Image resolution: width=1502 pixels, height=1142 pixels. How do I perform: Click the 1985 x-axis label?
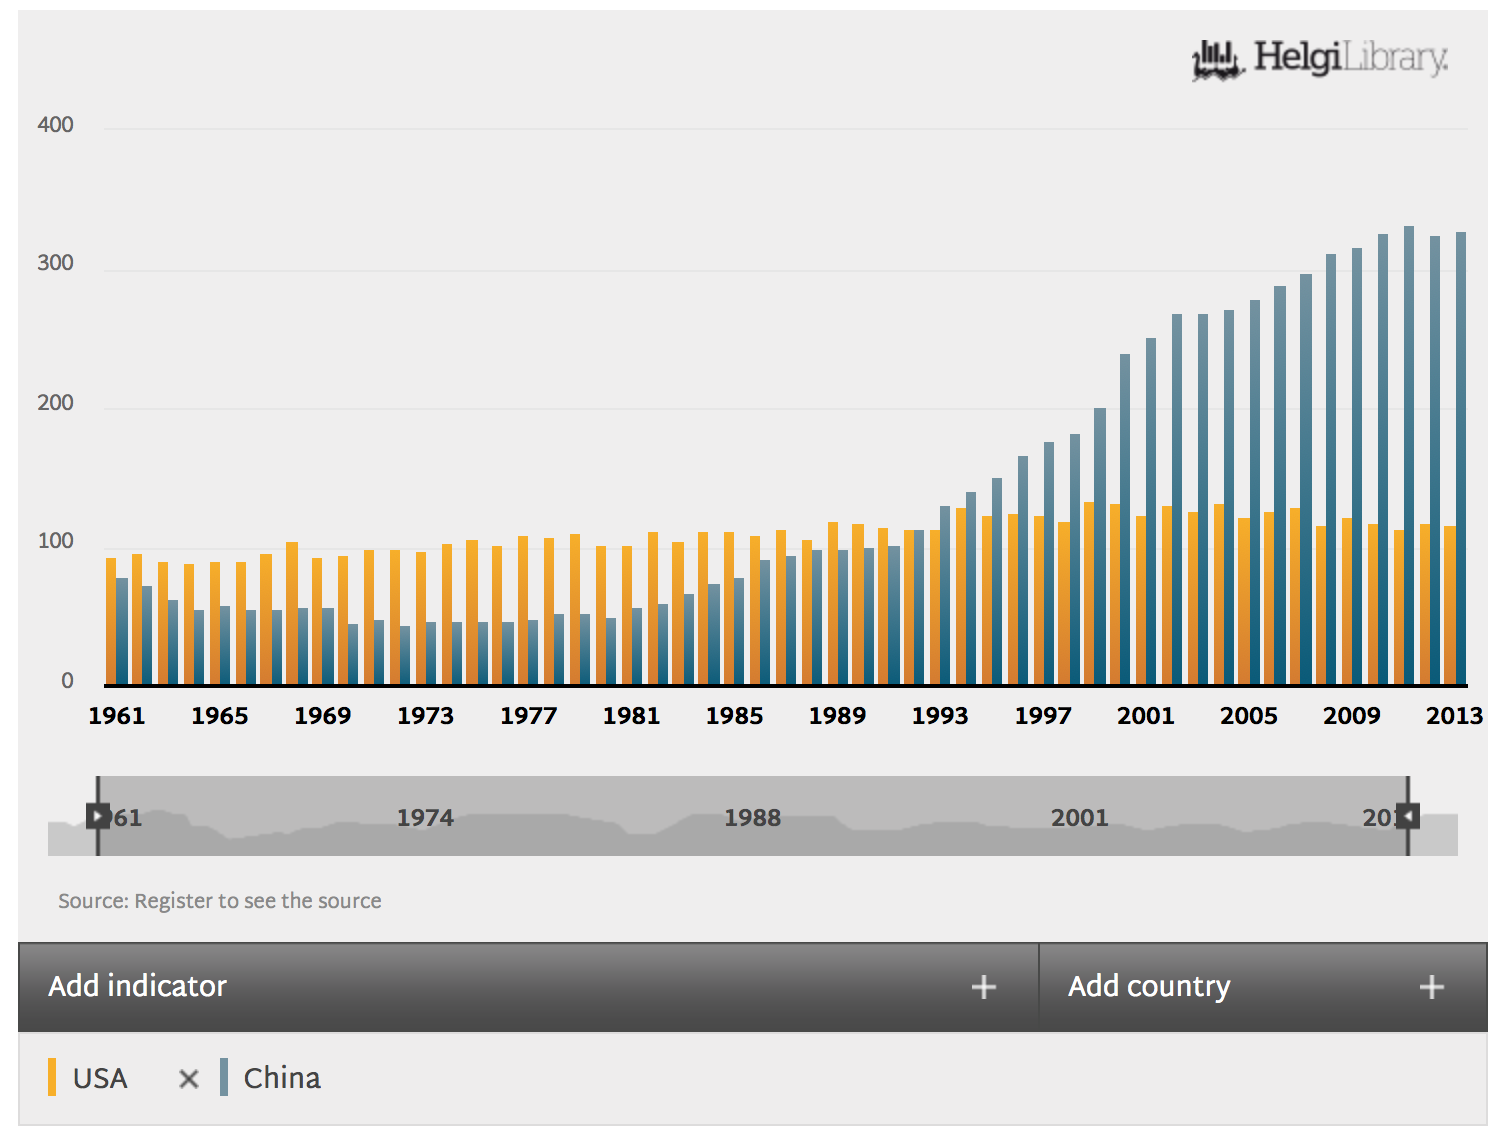tap(735, 716)
